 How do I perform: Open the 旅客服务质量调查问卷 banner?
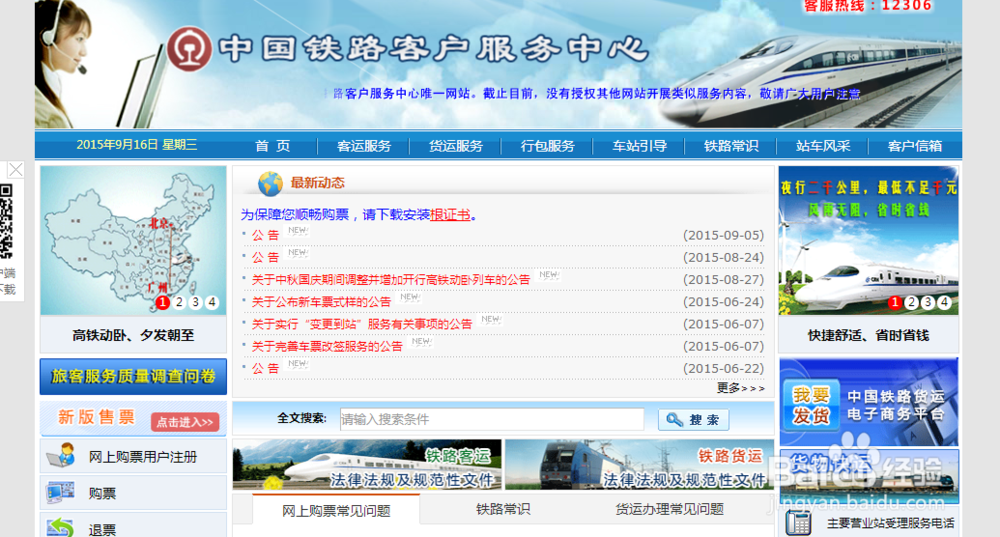(x=133, y=376)
